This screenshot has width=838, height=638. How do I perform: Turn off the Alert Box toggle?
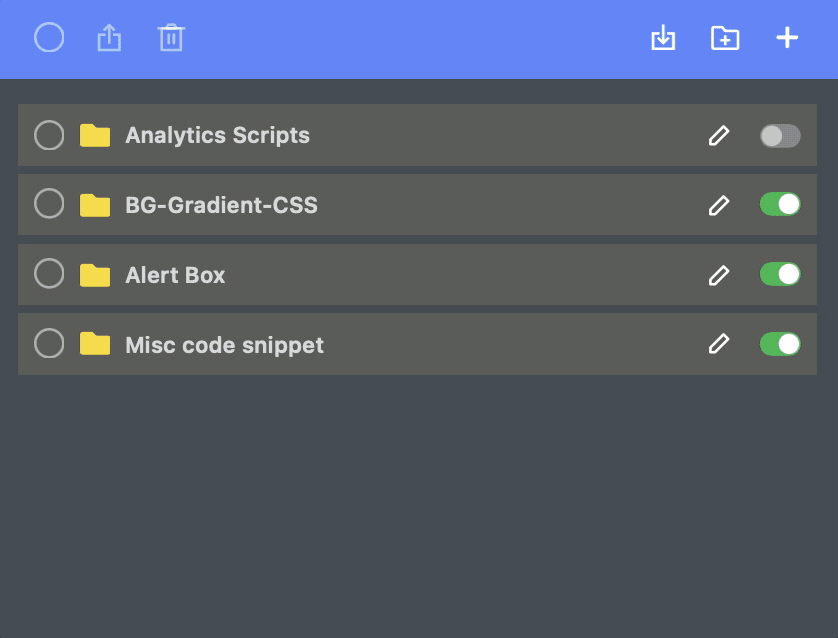[780, 274]
